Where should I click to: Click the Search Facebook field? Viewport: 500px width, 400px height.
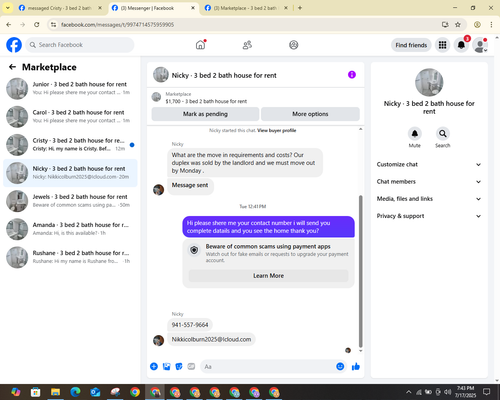pyautogui.click(x=80, y=45)
